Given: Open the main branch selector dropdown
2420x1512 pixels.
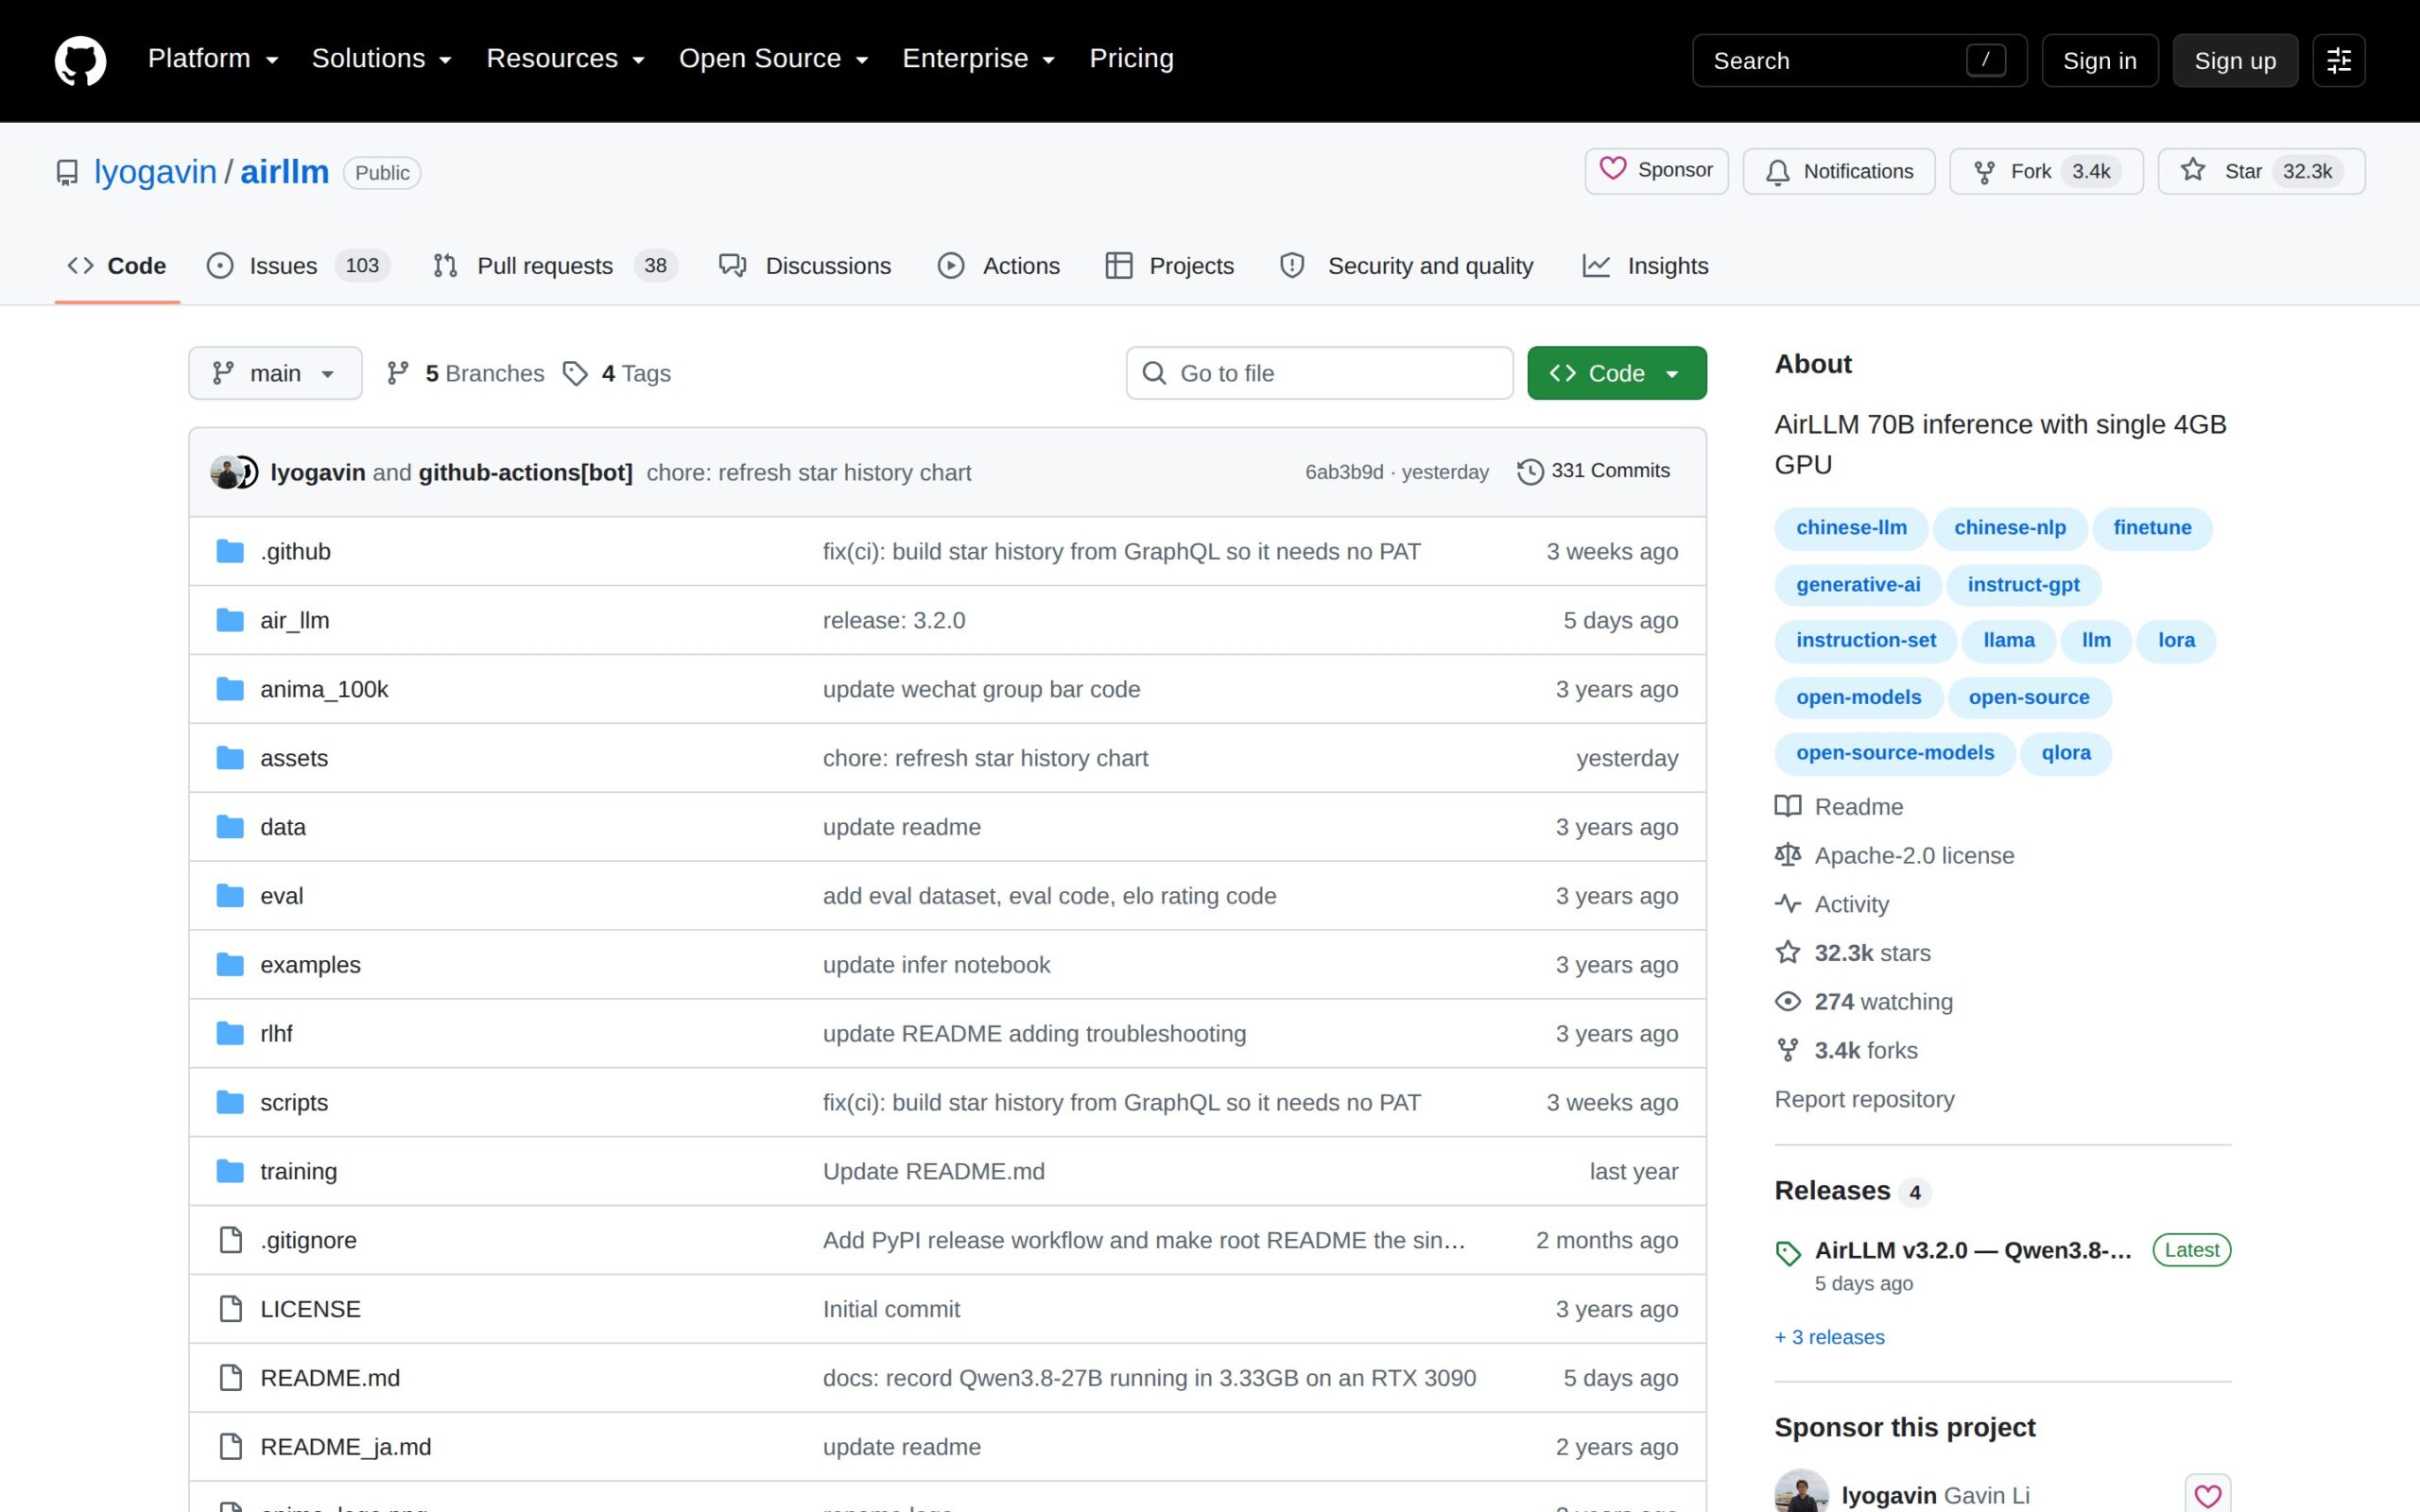Looking at the screenshot, I should 275,373.
